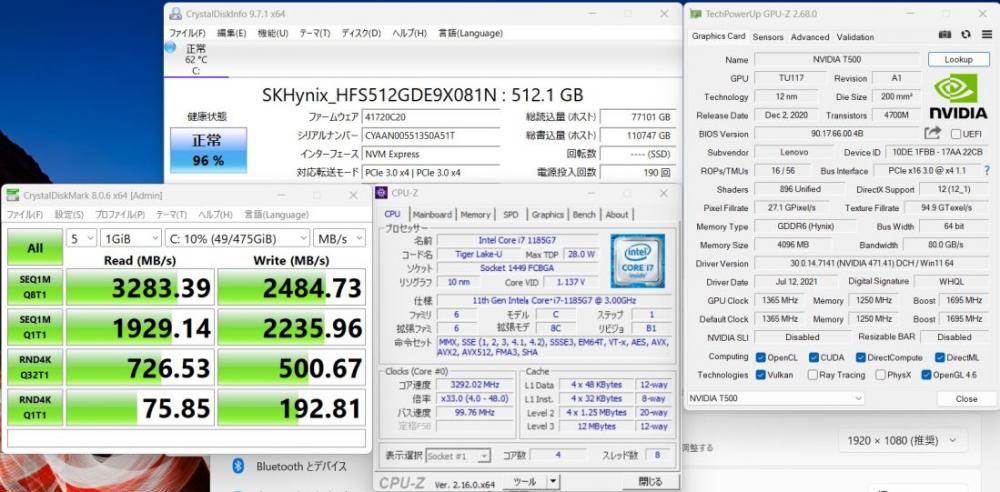Open ディスク(D) menu in CrystalDiskInfo
The width and height of the screenshot is (1000, 492).
(x=360, y=33)
